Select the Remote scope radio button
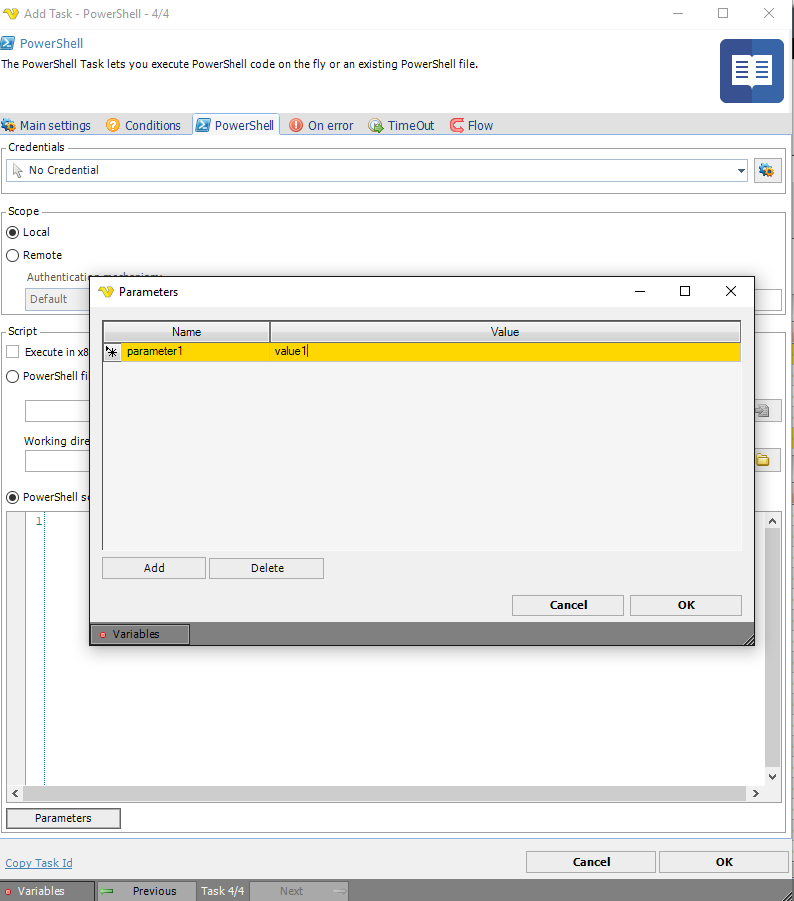Screen dimensions: 794x901 point(13,255)
